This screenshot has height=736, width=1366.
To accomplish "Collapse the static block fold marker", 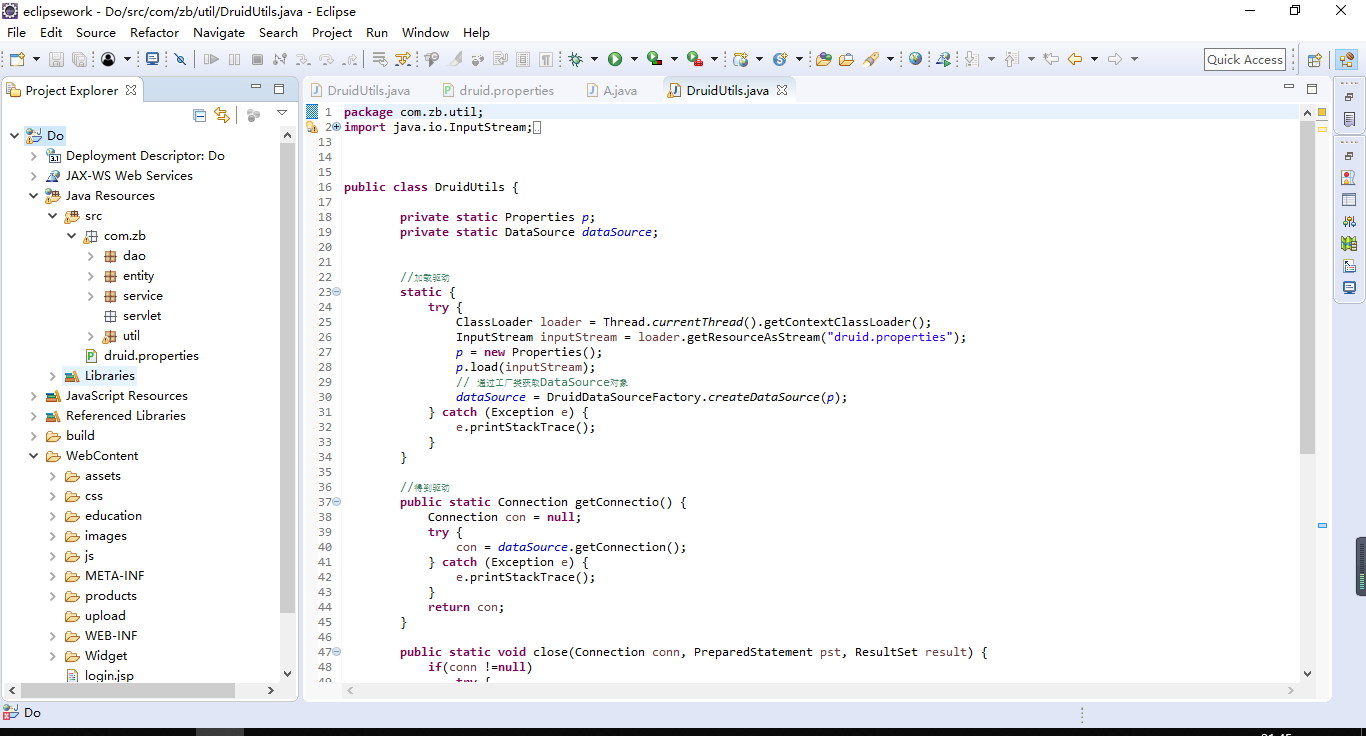I will (x=337, y=292).
